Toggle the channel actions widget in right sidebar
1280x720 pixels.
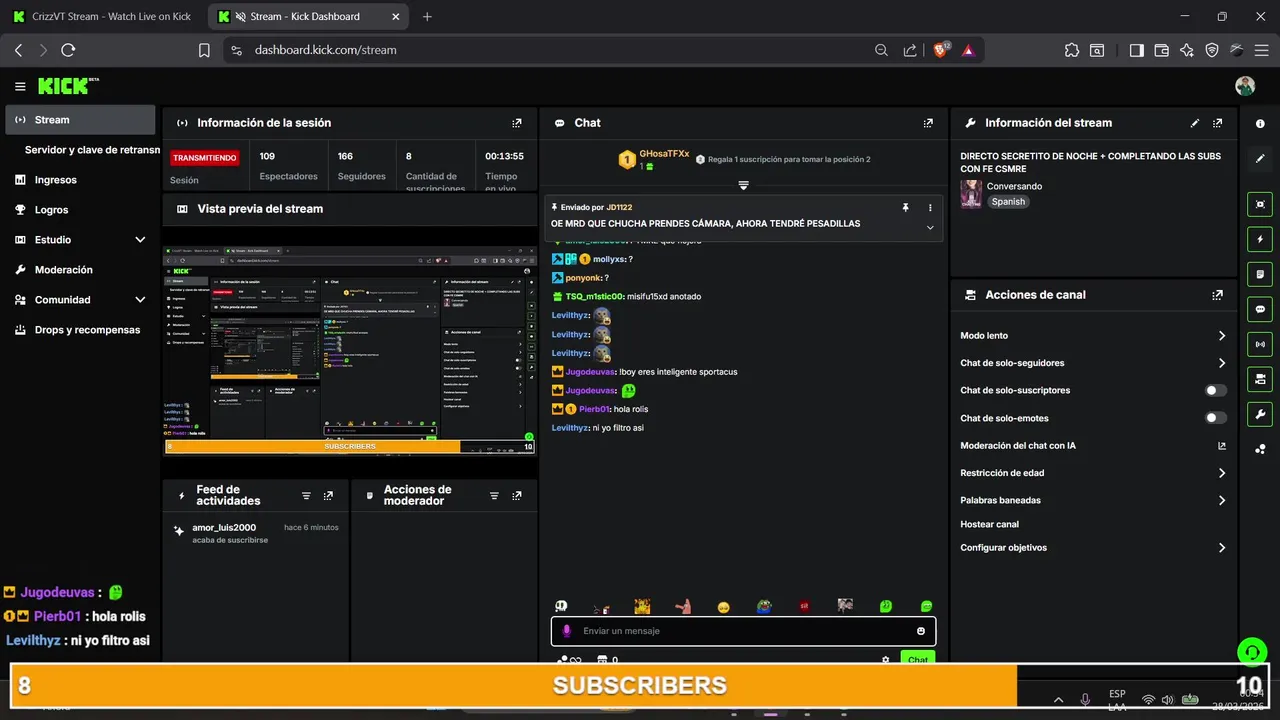coord(1260,379)
